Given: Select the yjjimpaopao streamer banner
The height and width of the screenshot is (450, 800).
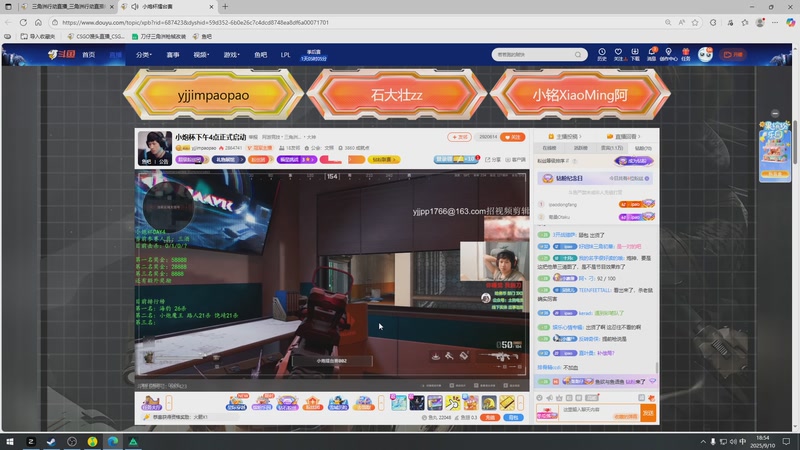Looking at the screenshot, I should [213, 95].
